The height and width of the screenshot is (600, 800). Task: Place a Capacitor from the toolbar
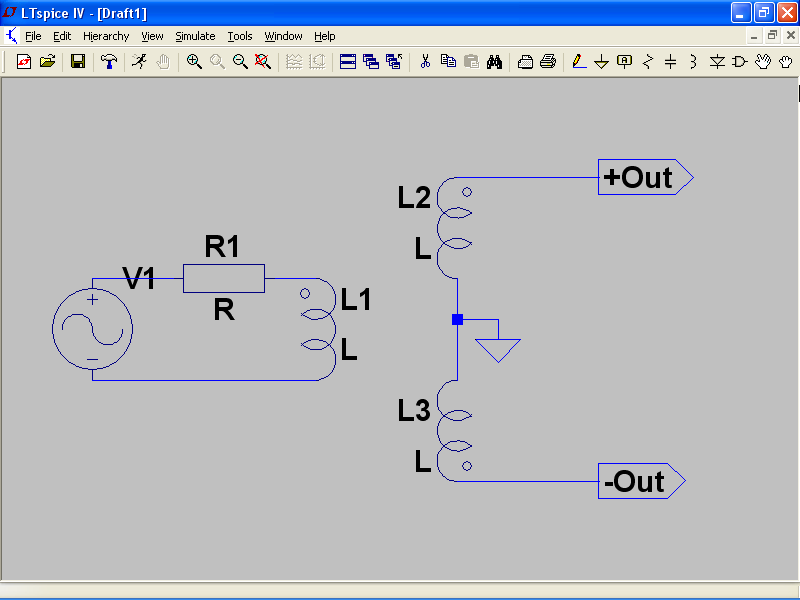click(x=671, y=62)
